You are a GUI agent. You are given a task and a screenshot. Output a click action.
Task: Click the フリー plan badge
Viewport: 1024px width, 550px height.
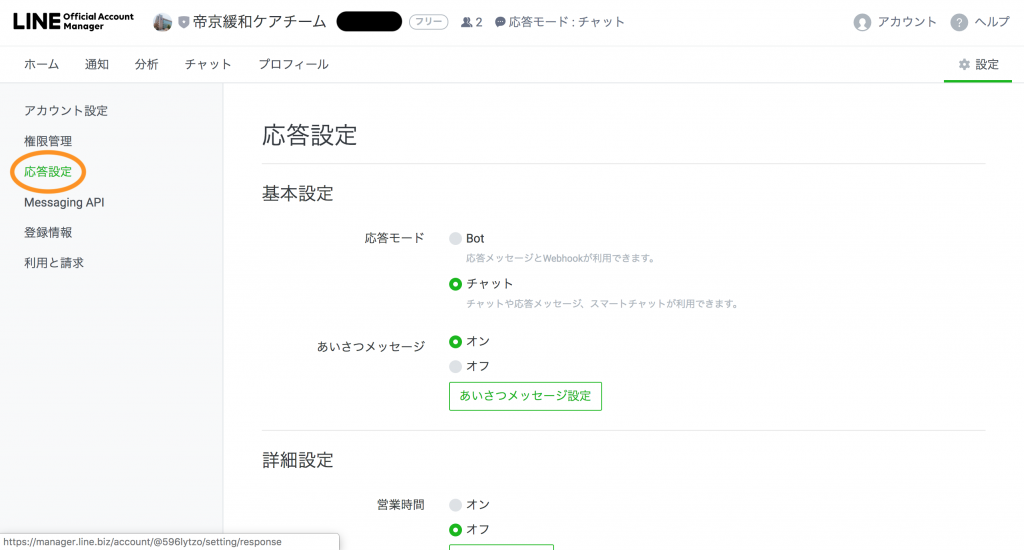click(x=428, y=22)
